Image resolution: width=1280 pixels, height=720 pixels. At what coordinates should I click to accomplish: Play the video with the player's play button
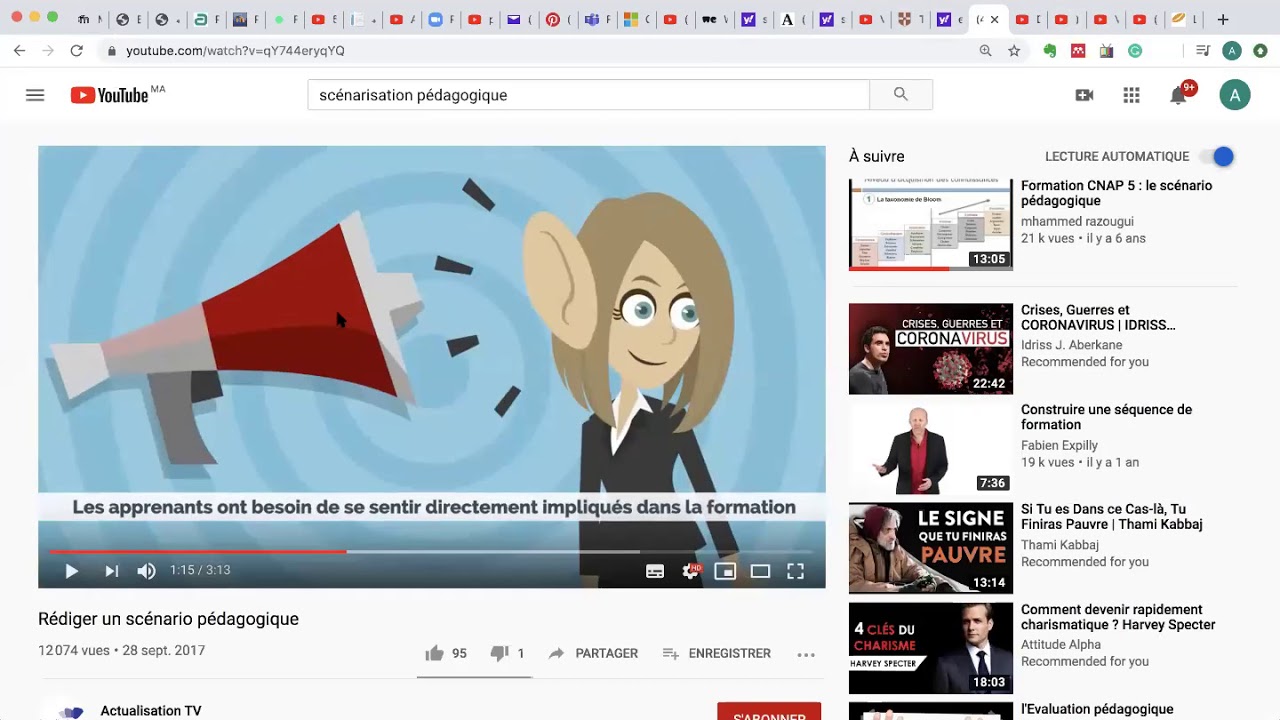tap(71, 571)
